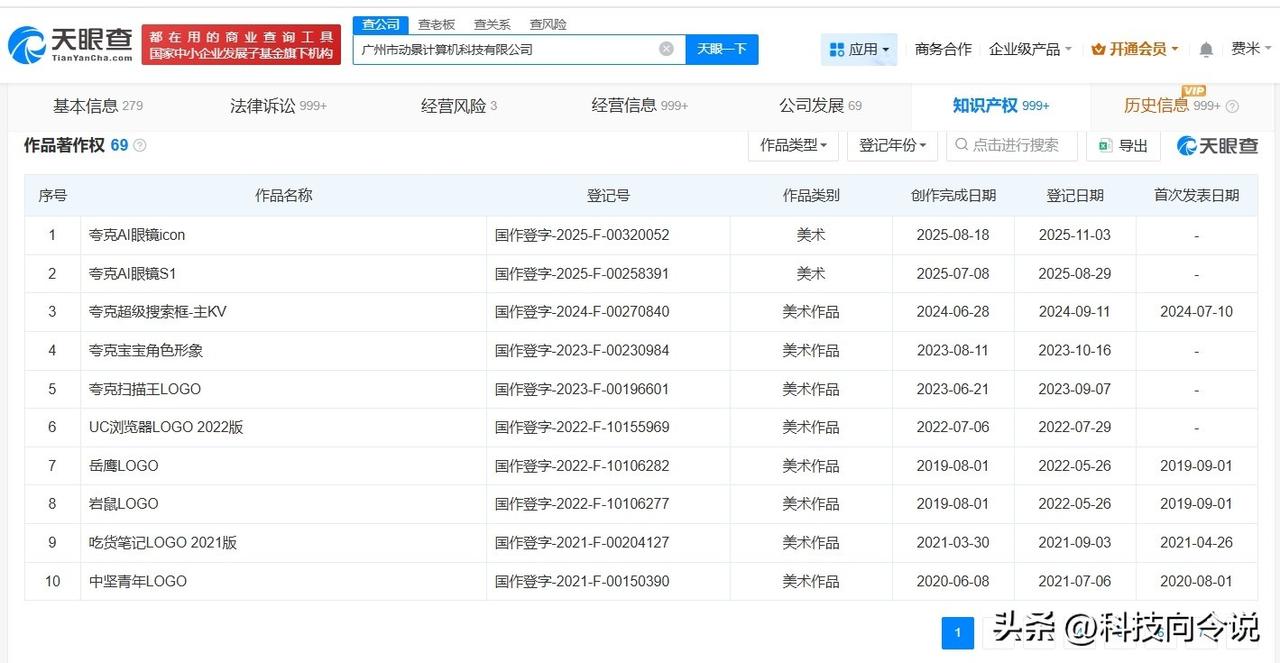Open notifications via the bell icon
Screen dimensions: 1280x663
point(1205,49)
